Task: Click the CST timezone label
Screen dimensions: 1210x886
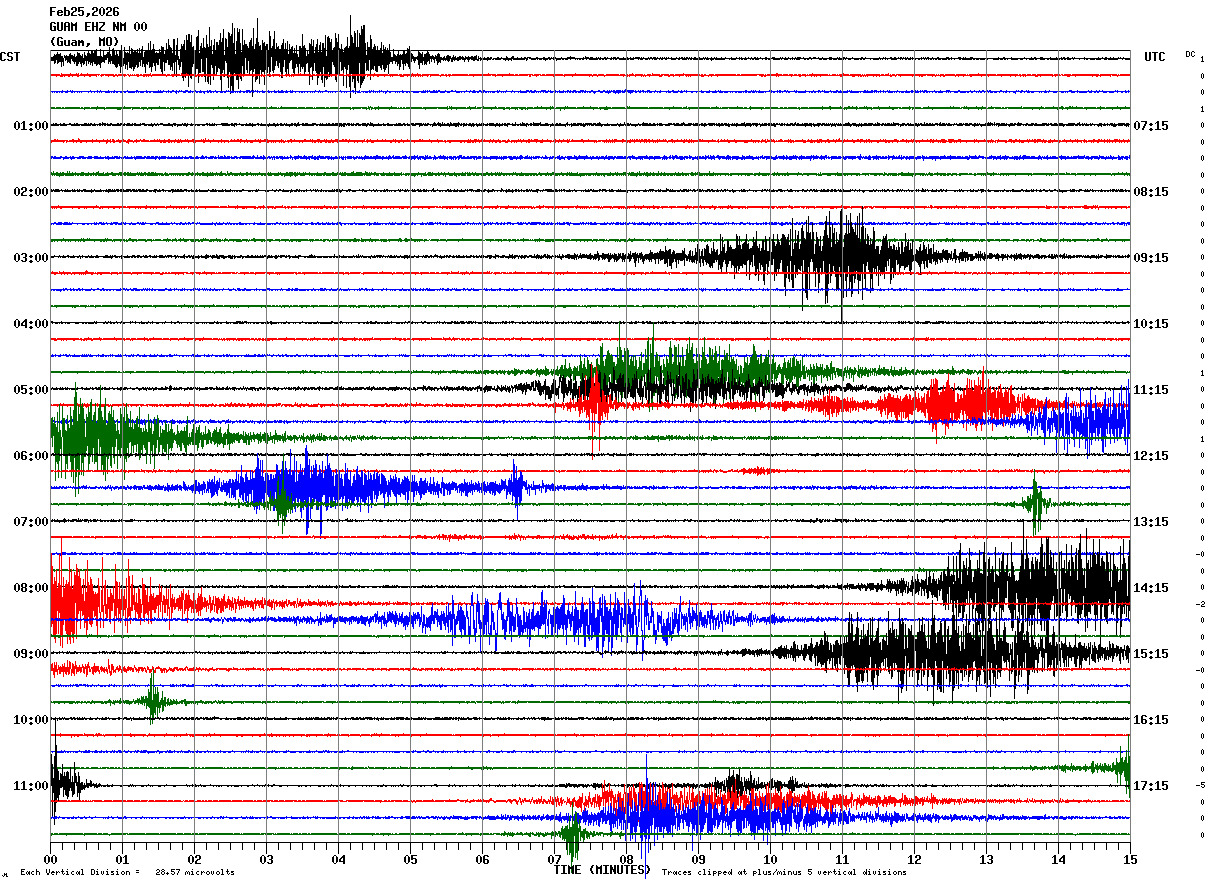Action: [x=10, y=57]
